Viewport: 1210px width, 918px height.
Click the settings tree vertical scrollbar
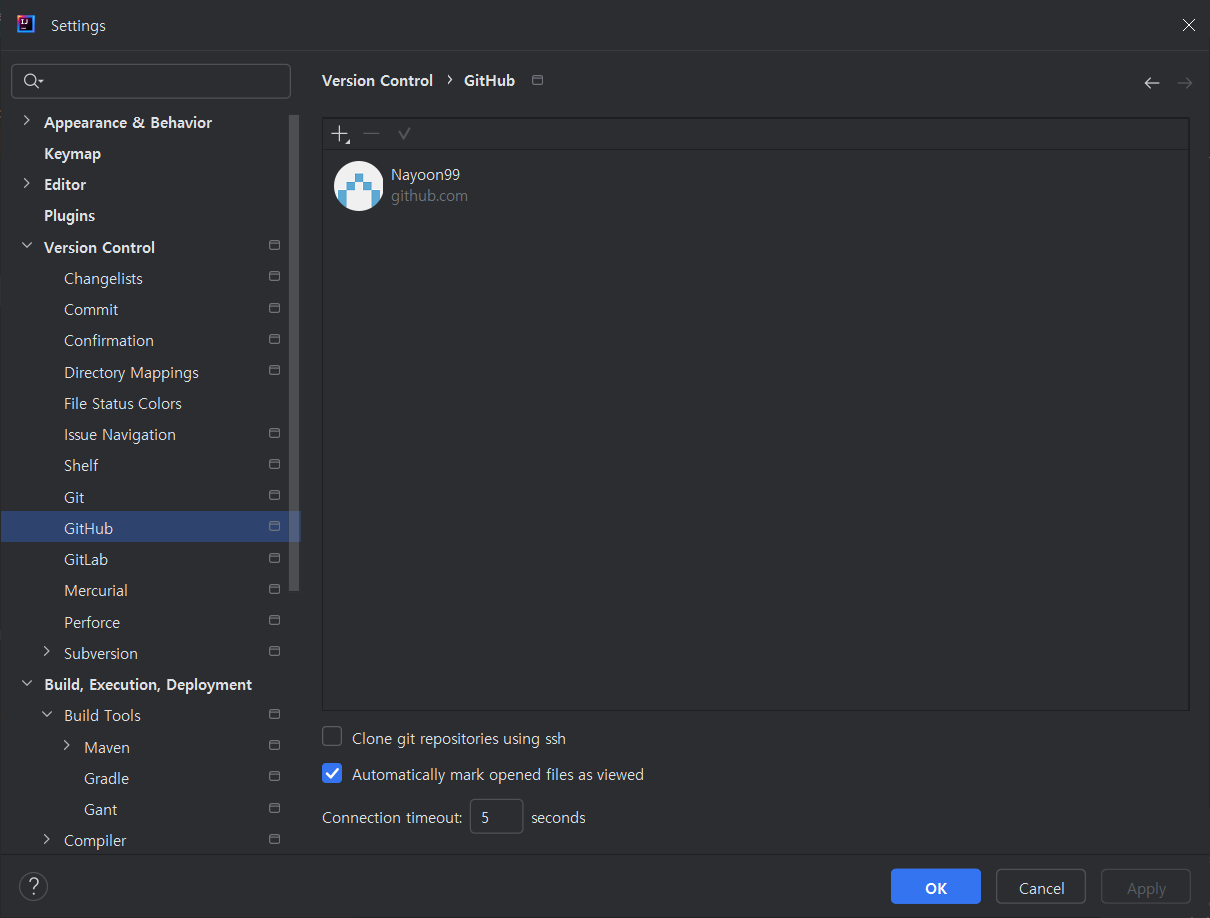point(294,351)
